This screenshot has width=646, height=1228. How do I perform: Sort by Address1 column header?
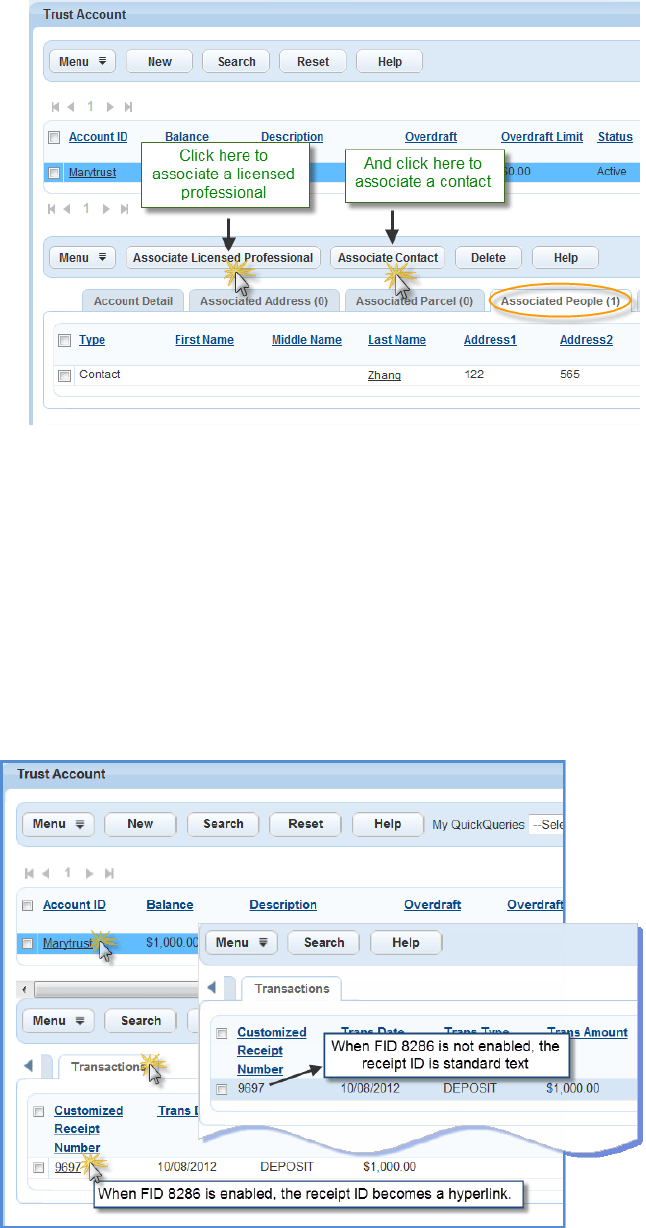pos(490,340)
